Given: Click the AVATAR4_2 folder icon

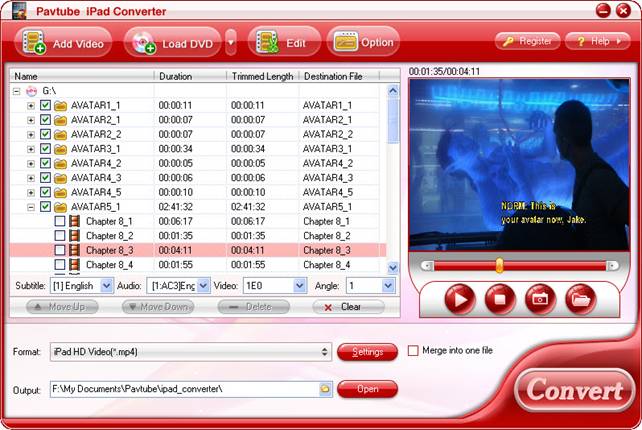Looking at the screenshot, I should (x=61, y=164).
